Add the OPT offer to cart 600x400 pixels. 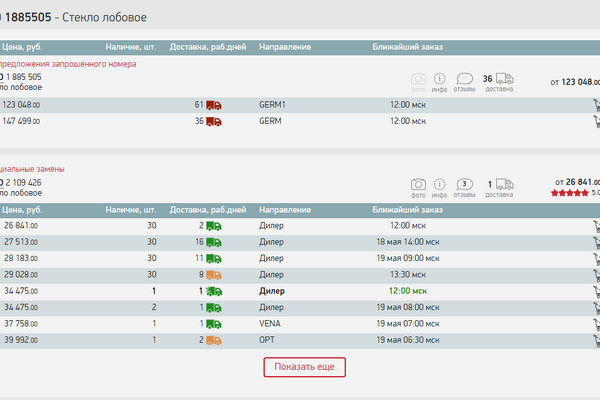pyautogui.click(x=596, y=341)
